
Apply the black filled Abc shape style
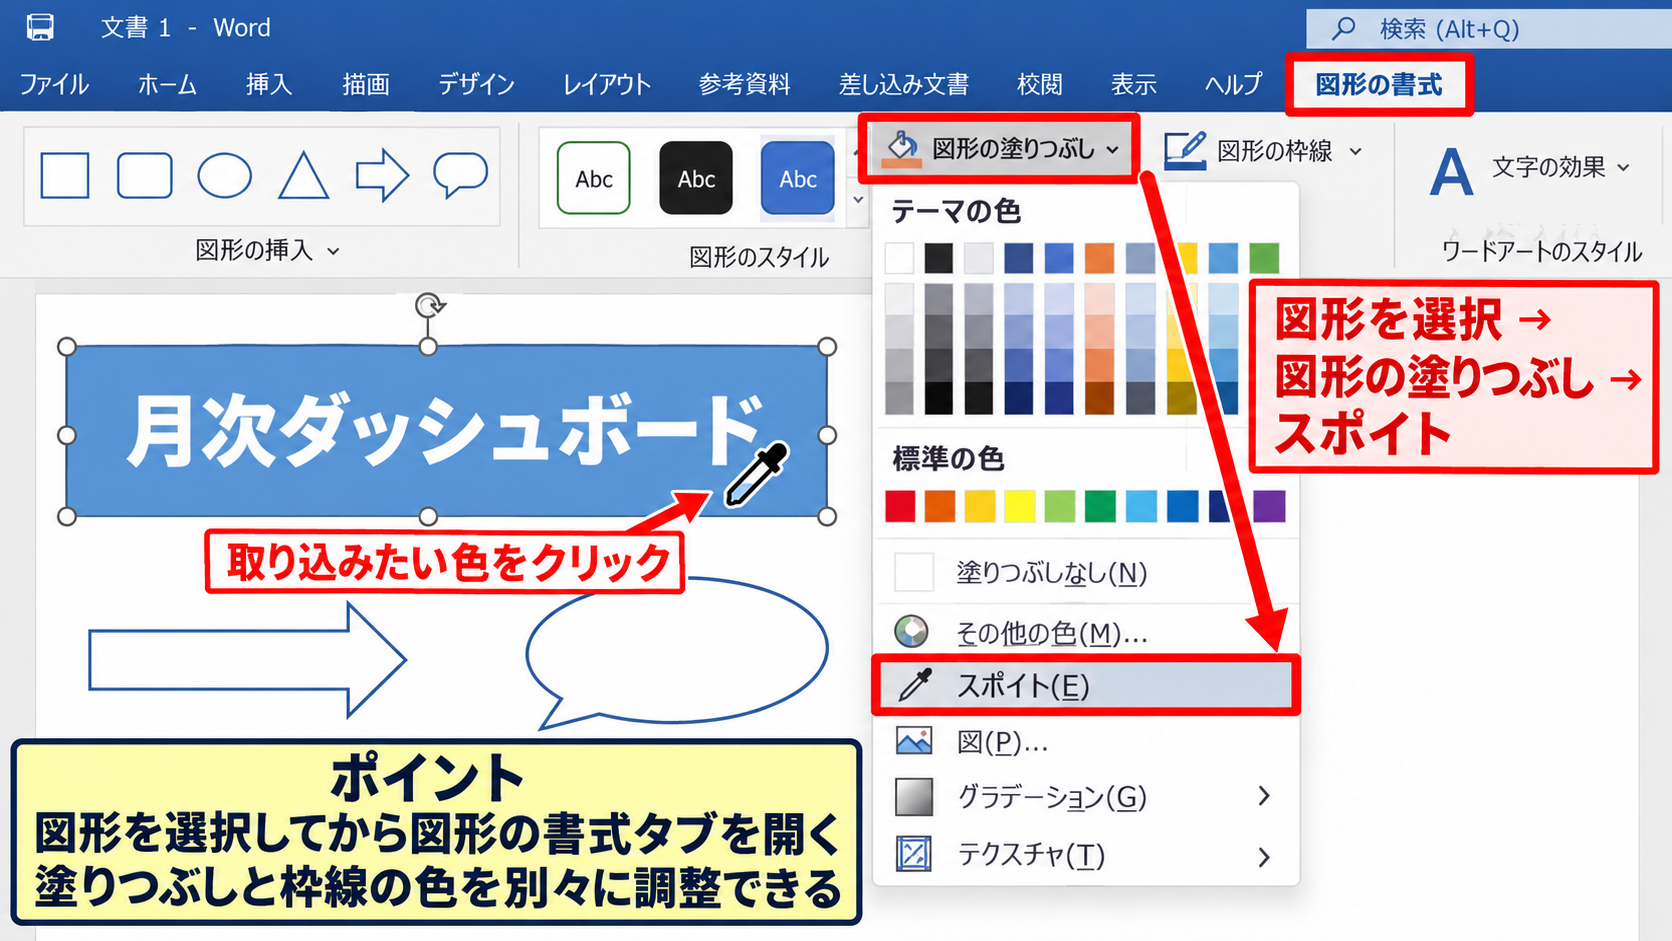[696, 178]
